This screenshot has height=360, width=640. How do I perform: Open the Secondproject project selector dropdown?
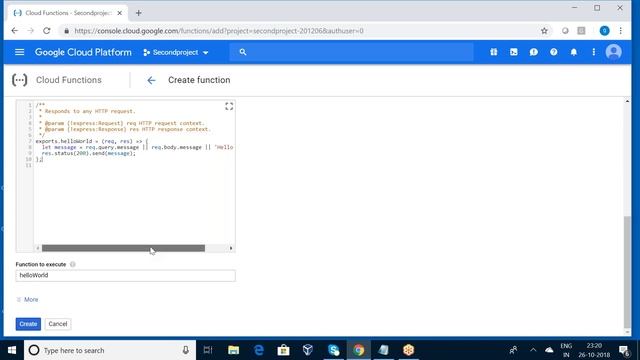(x=176, y=52)
